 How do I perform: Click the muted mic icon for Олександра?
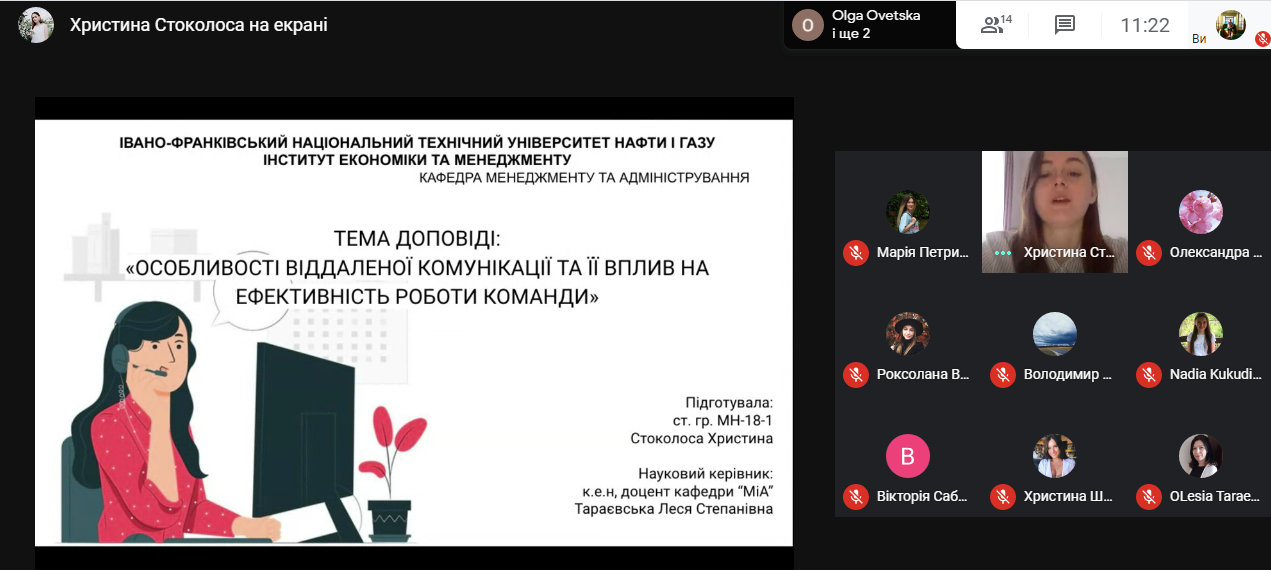(1149, 252)
